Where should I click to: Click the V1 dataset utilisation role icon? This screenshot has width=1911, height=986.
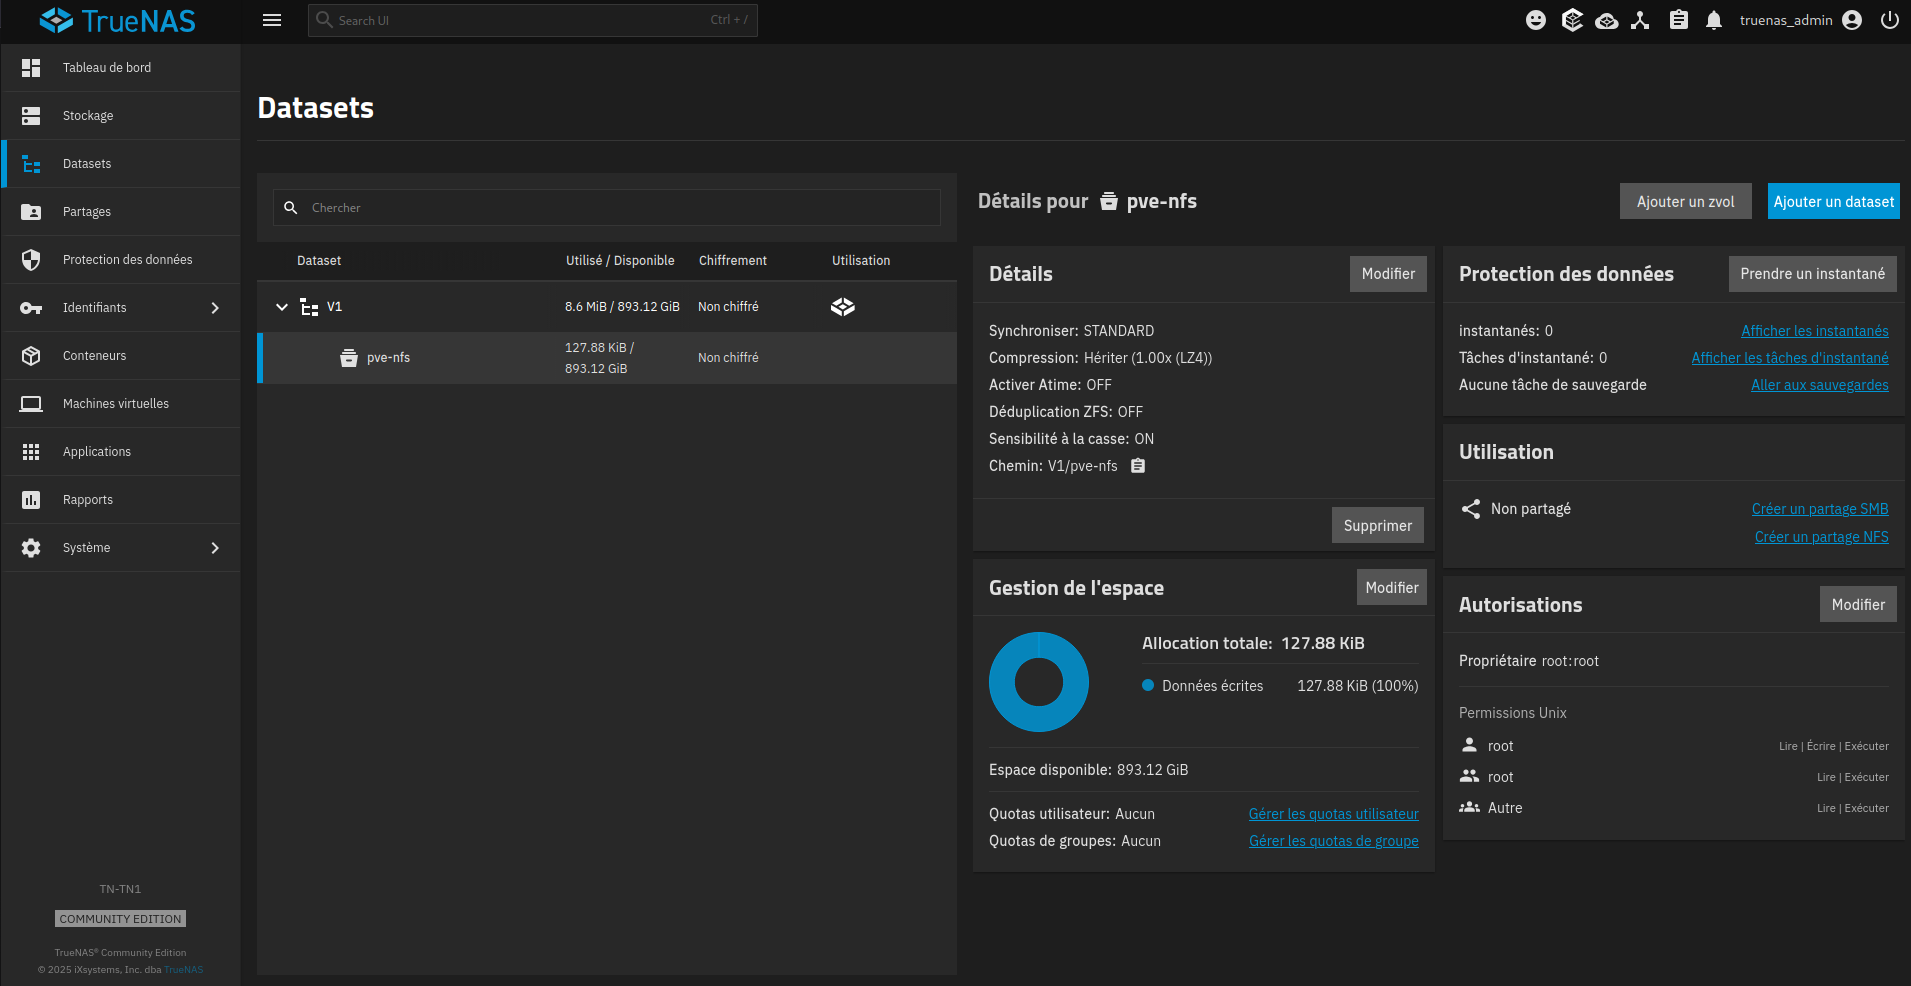pos(843,307)
